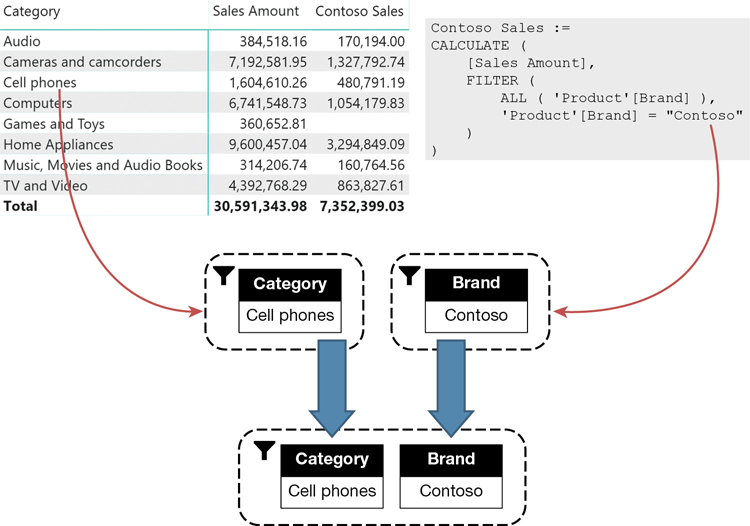Select the value 480,791.19
750x526 pixels.
371,83
